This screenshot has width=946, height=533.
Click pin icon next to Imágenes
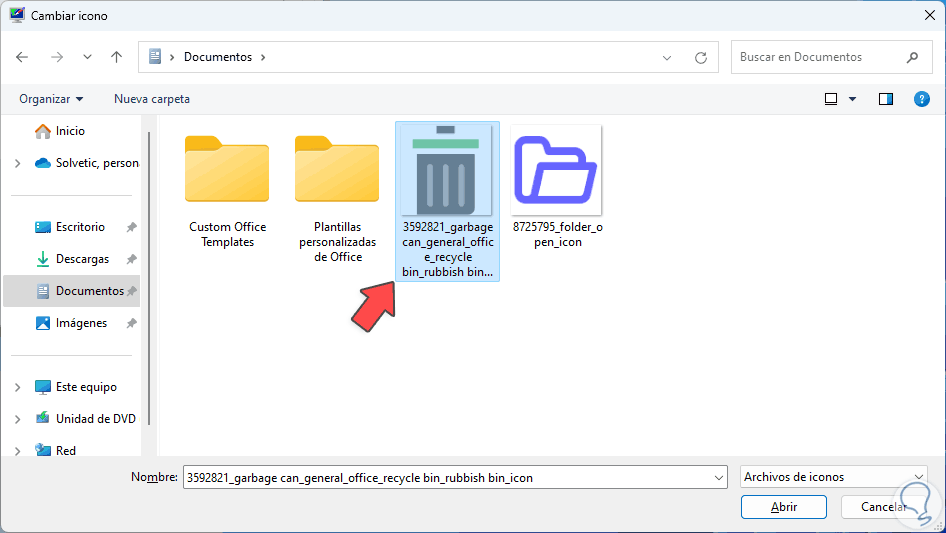point(131,323)
